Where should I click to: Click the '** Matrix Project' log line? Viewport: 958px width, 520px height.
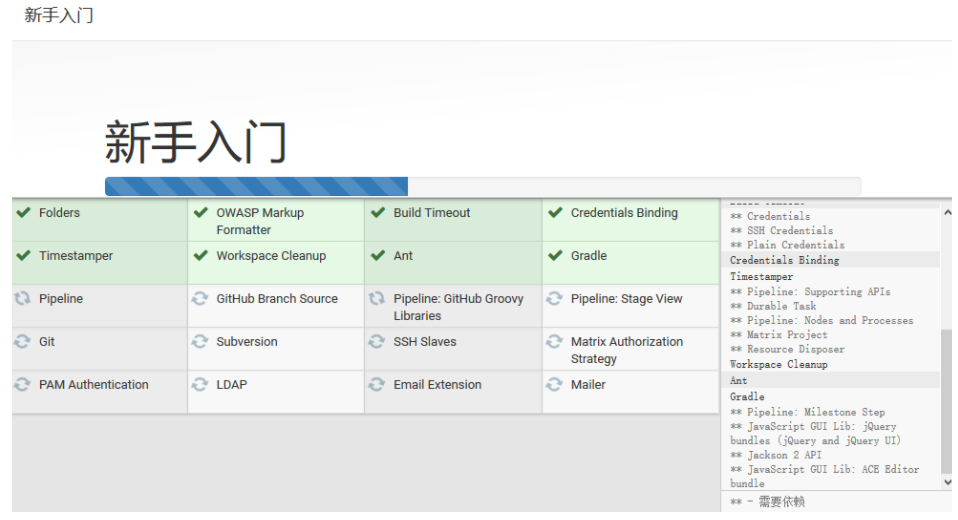[x=778, y=334]
